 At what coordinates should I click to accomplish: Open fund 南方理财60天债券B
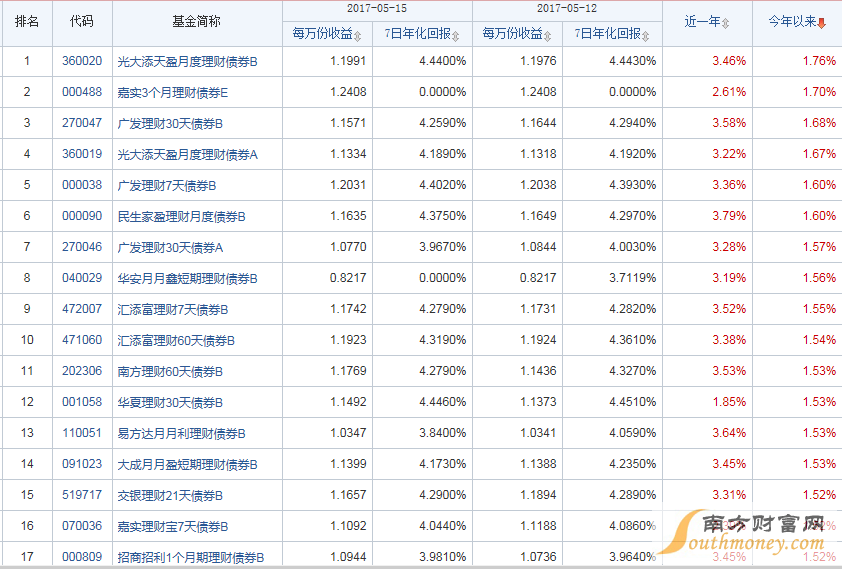[x=170, y=372]
